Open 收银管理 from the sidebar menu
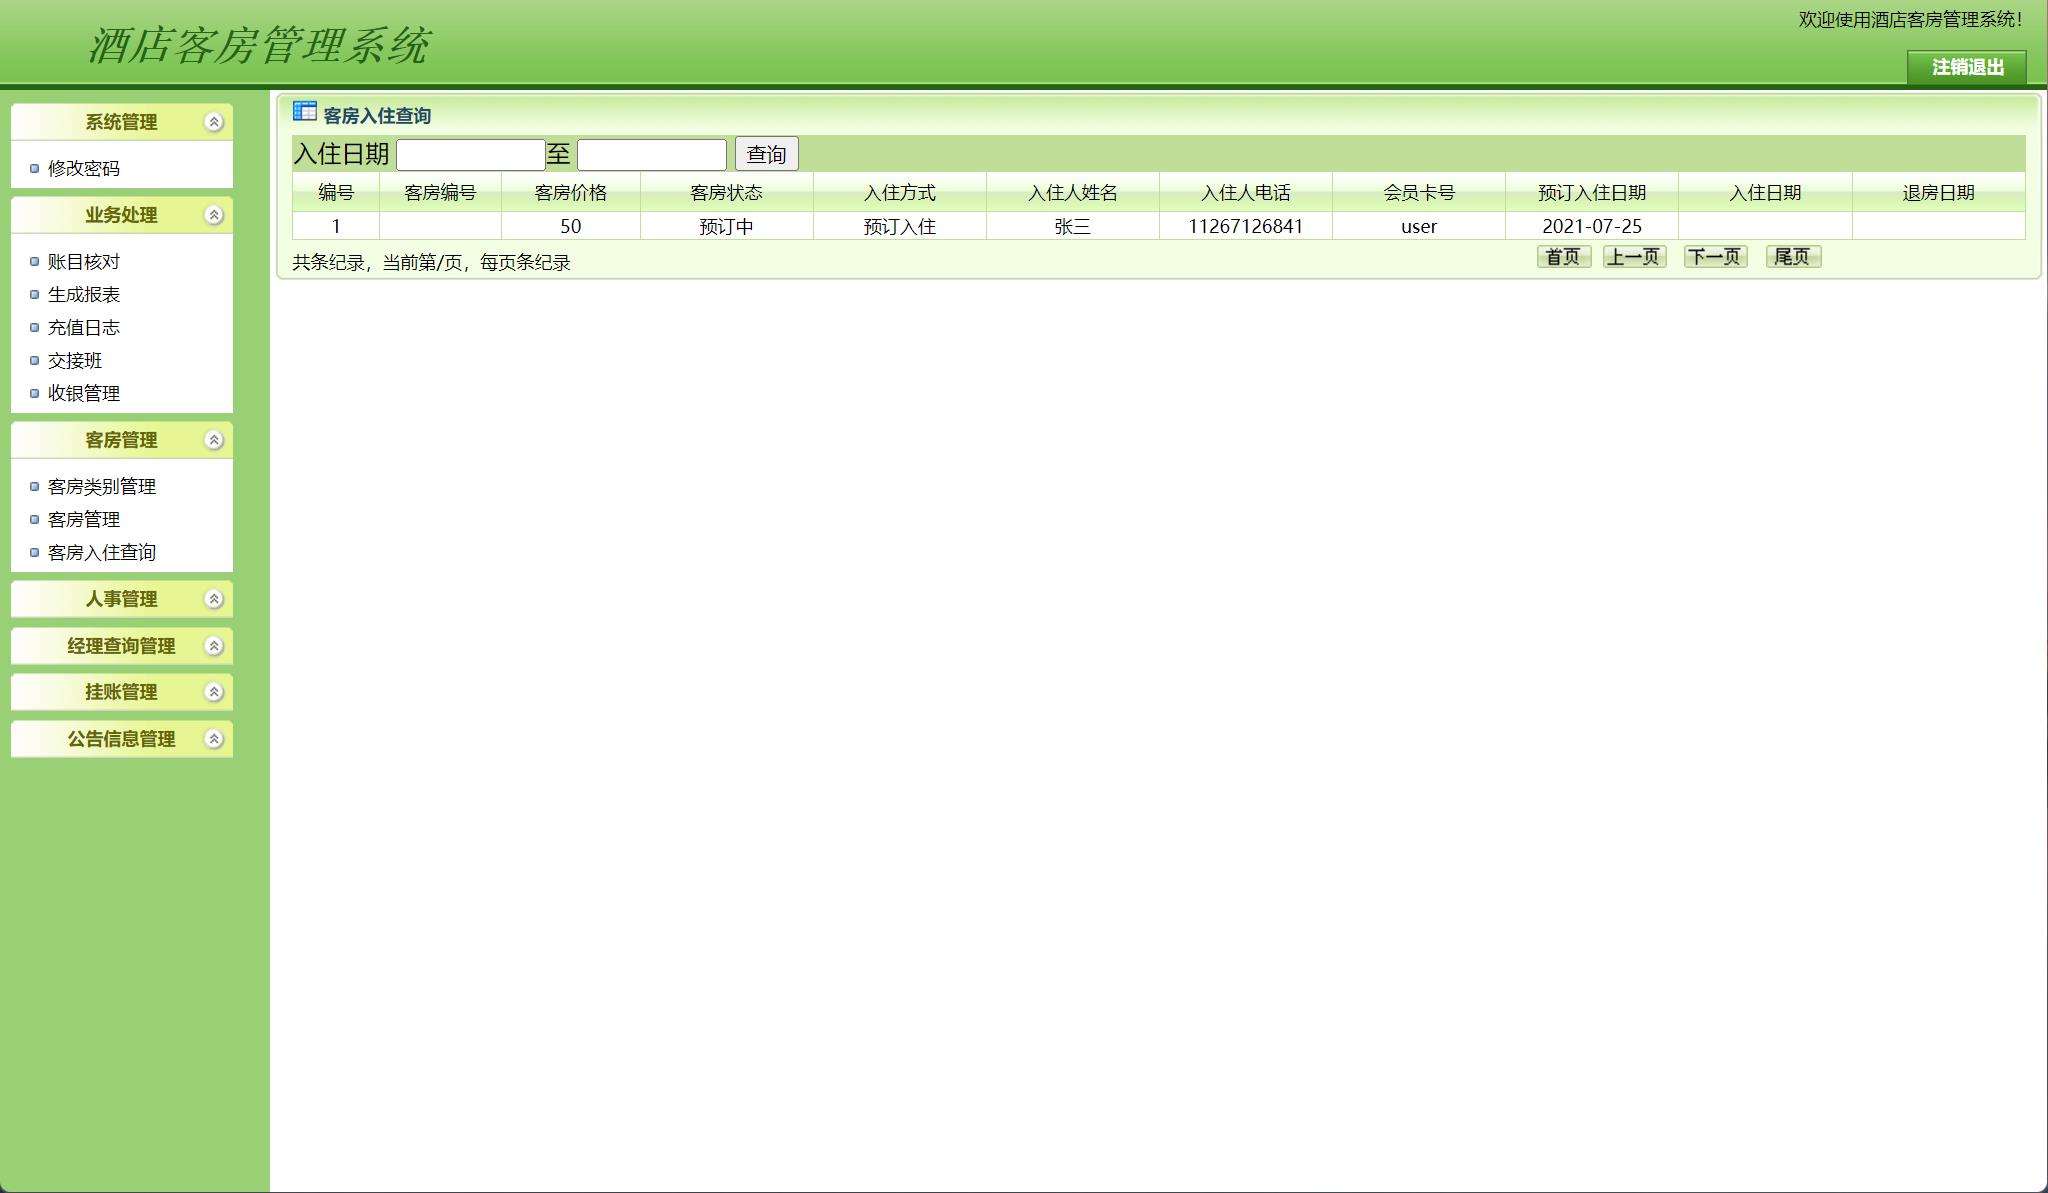 85,393
